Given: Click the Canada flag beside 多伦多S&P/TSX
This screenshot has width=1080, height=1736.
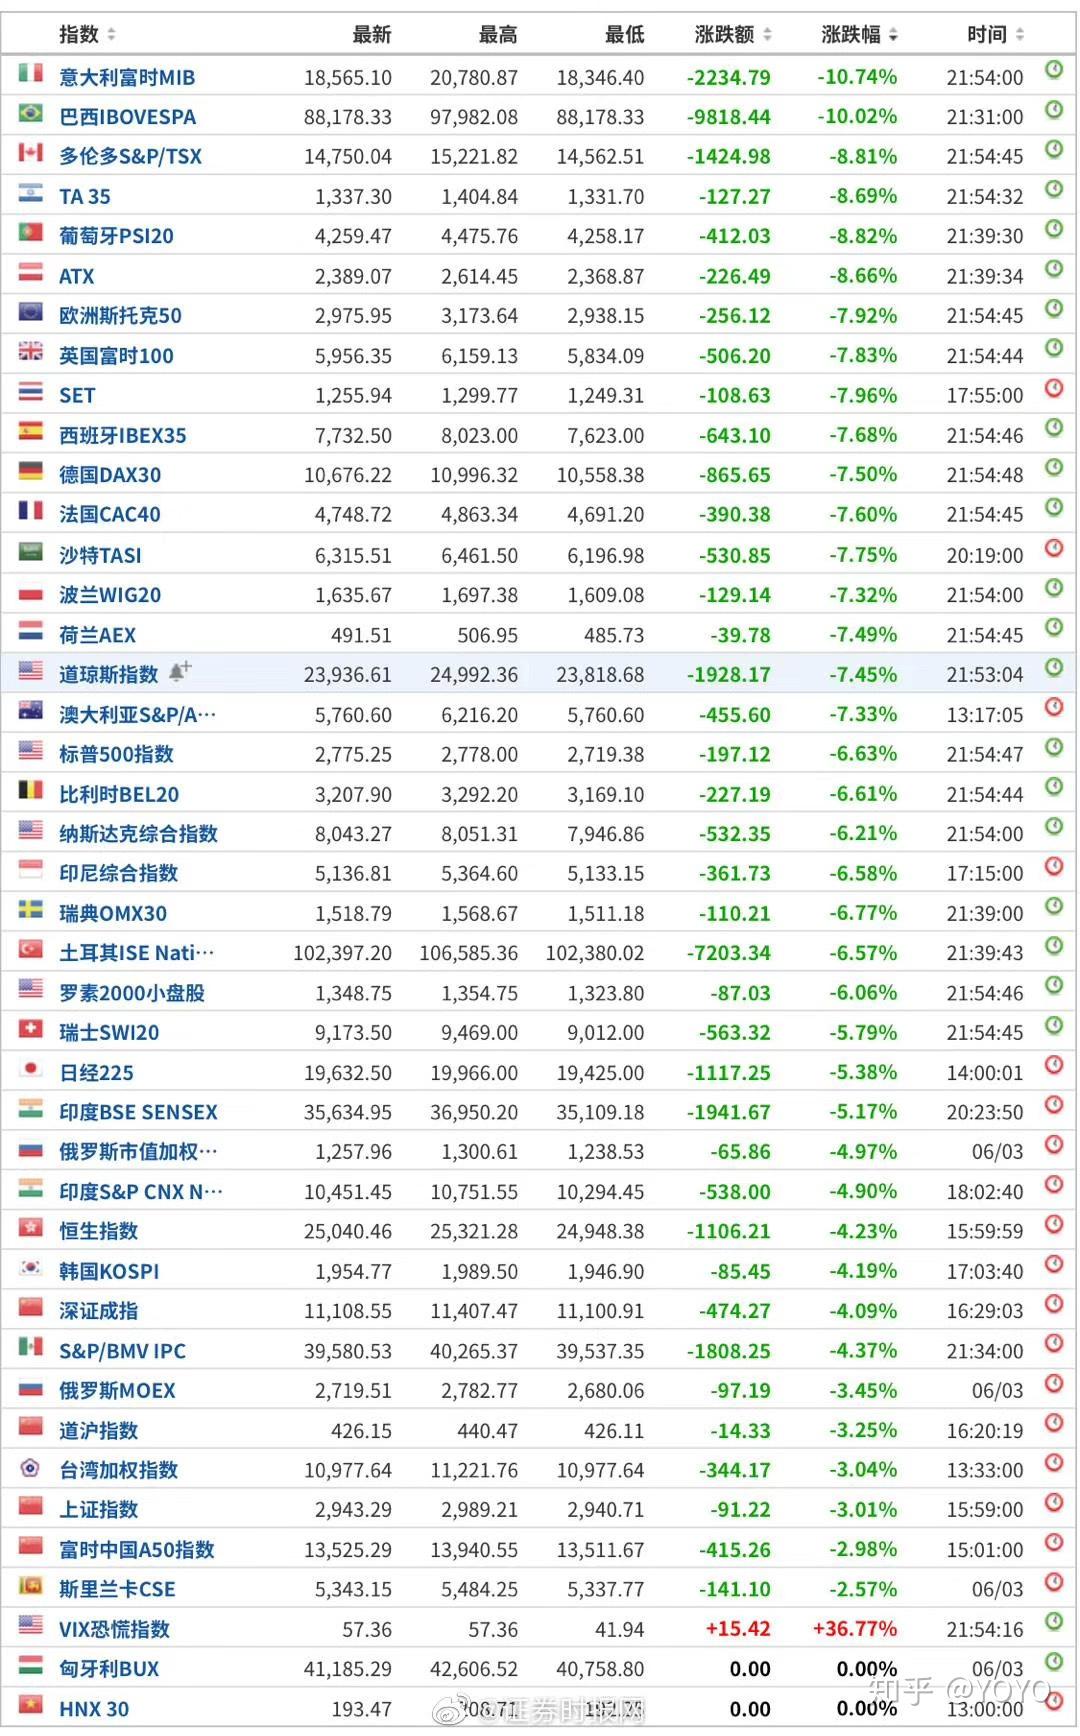Looking at the screenshot, I should tap(31, 154).
